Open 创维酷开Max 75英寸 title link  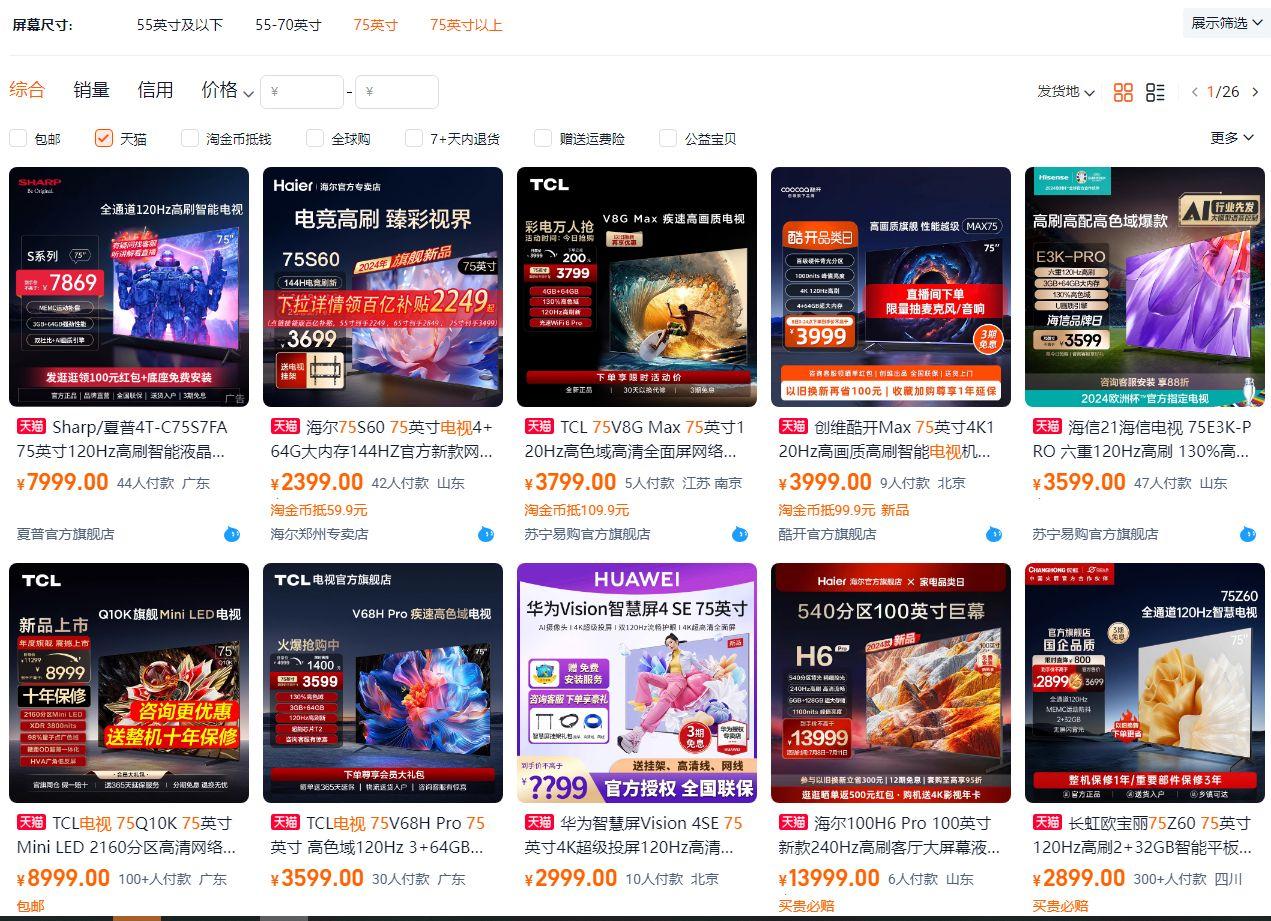click(887, 439)
